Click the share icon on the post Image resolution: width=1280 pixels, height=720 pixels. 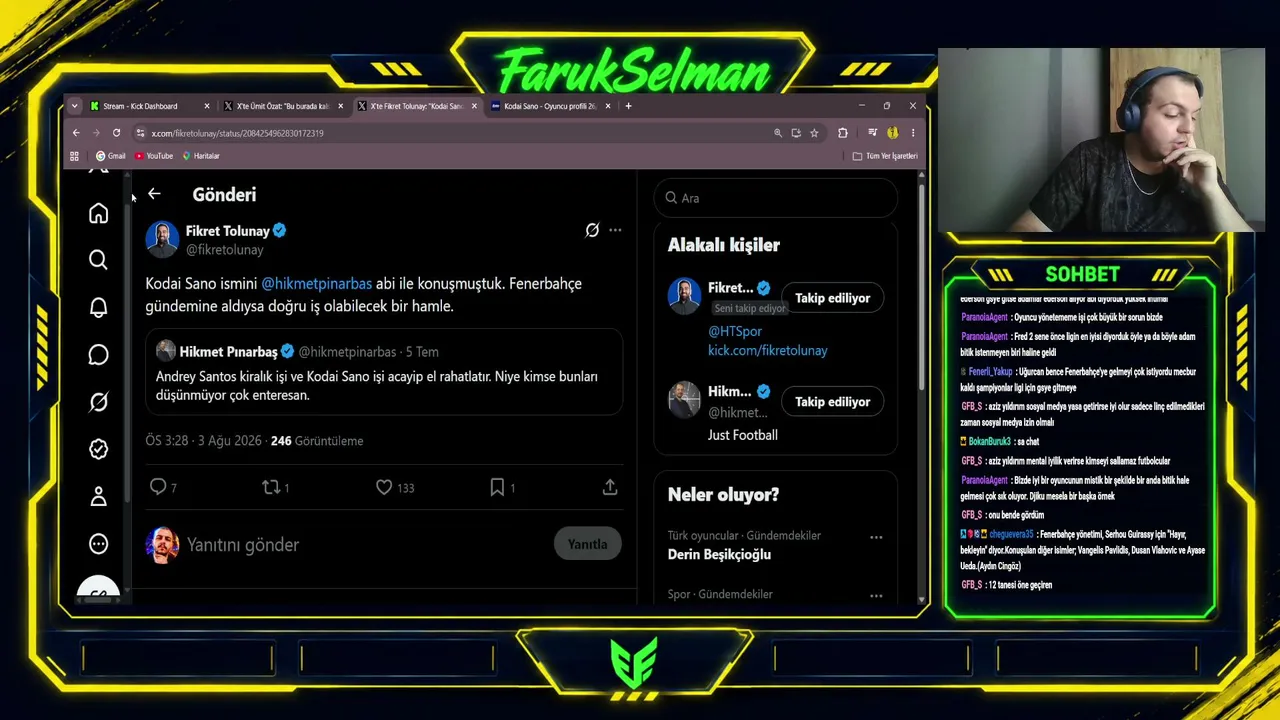tap(610, 487)
